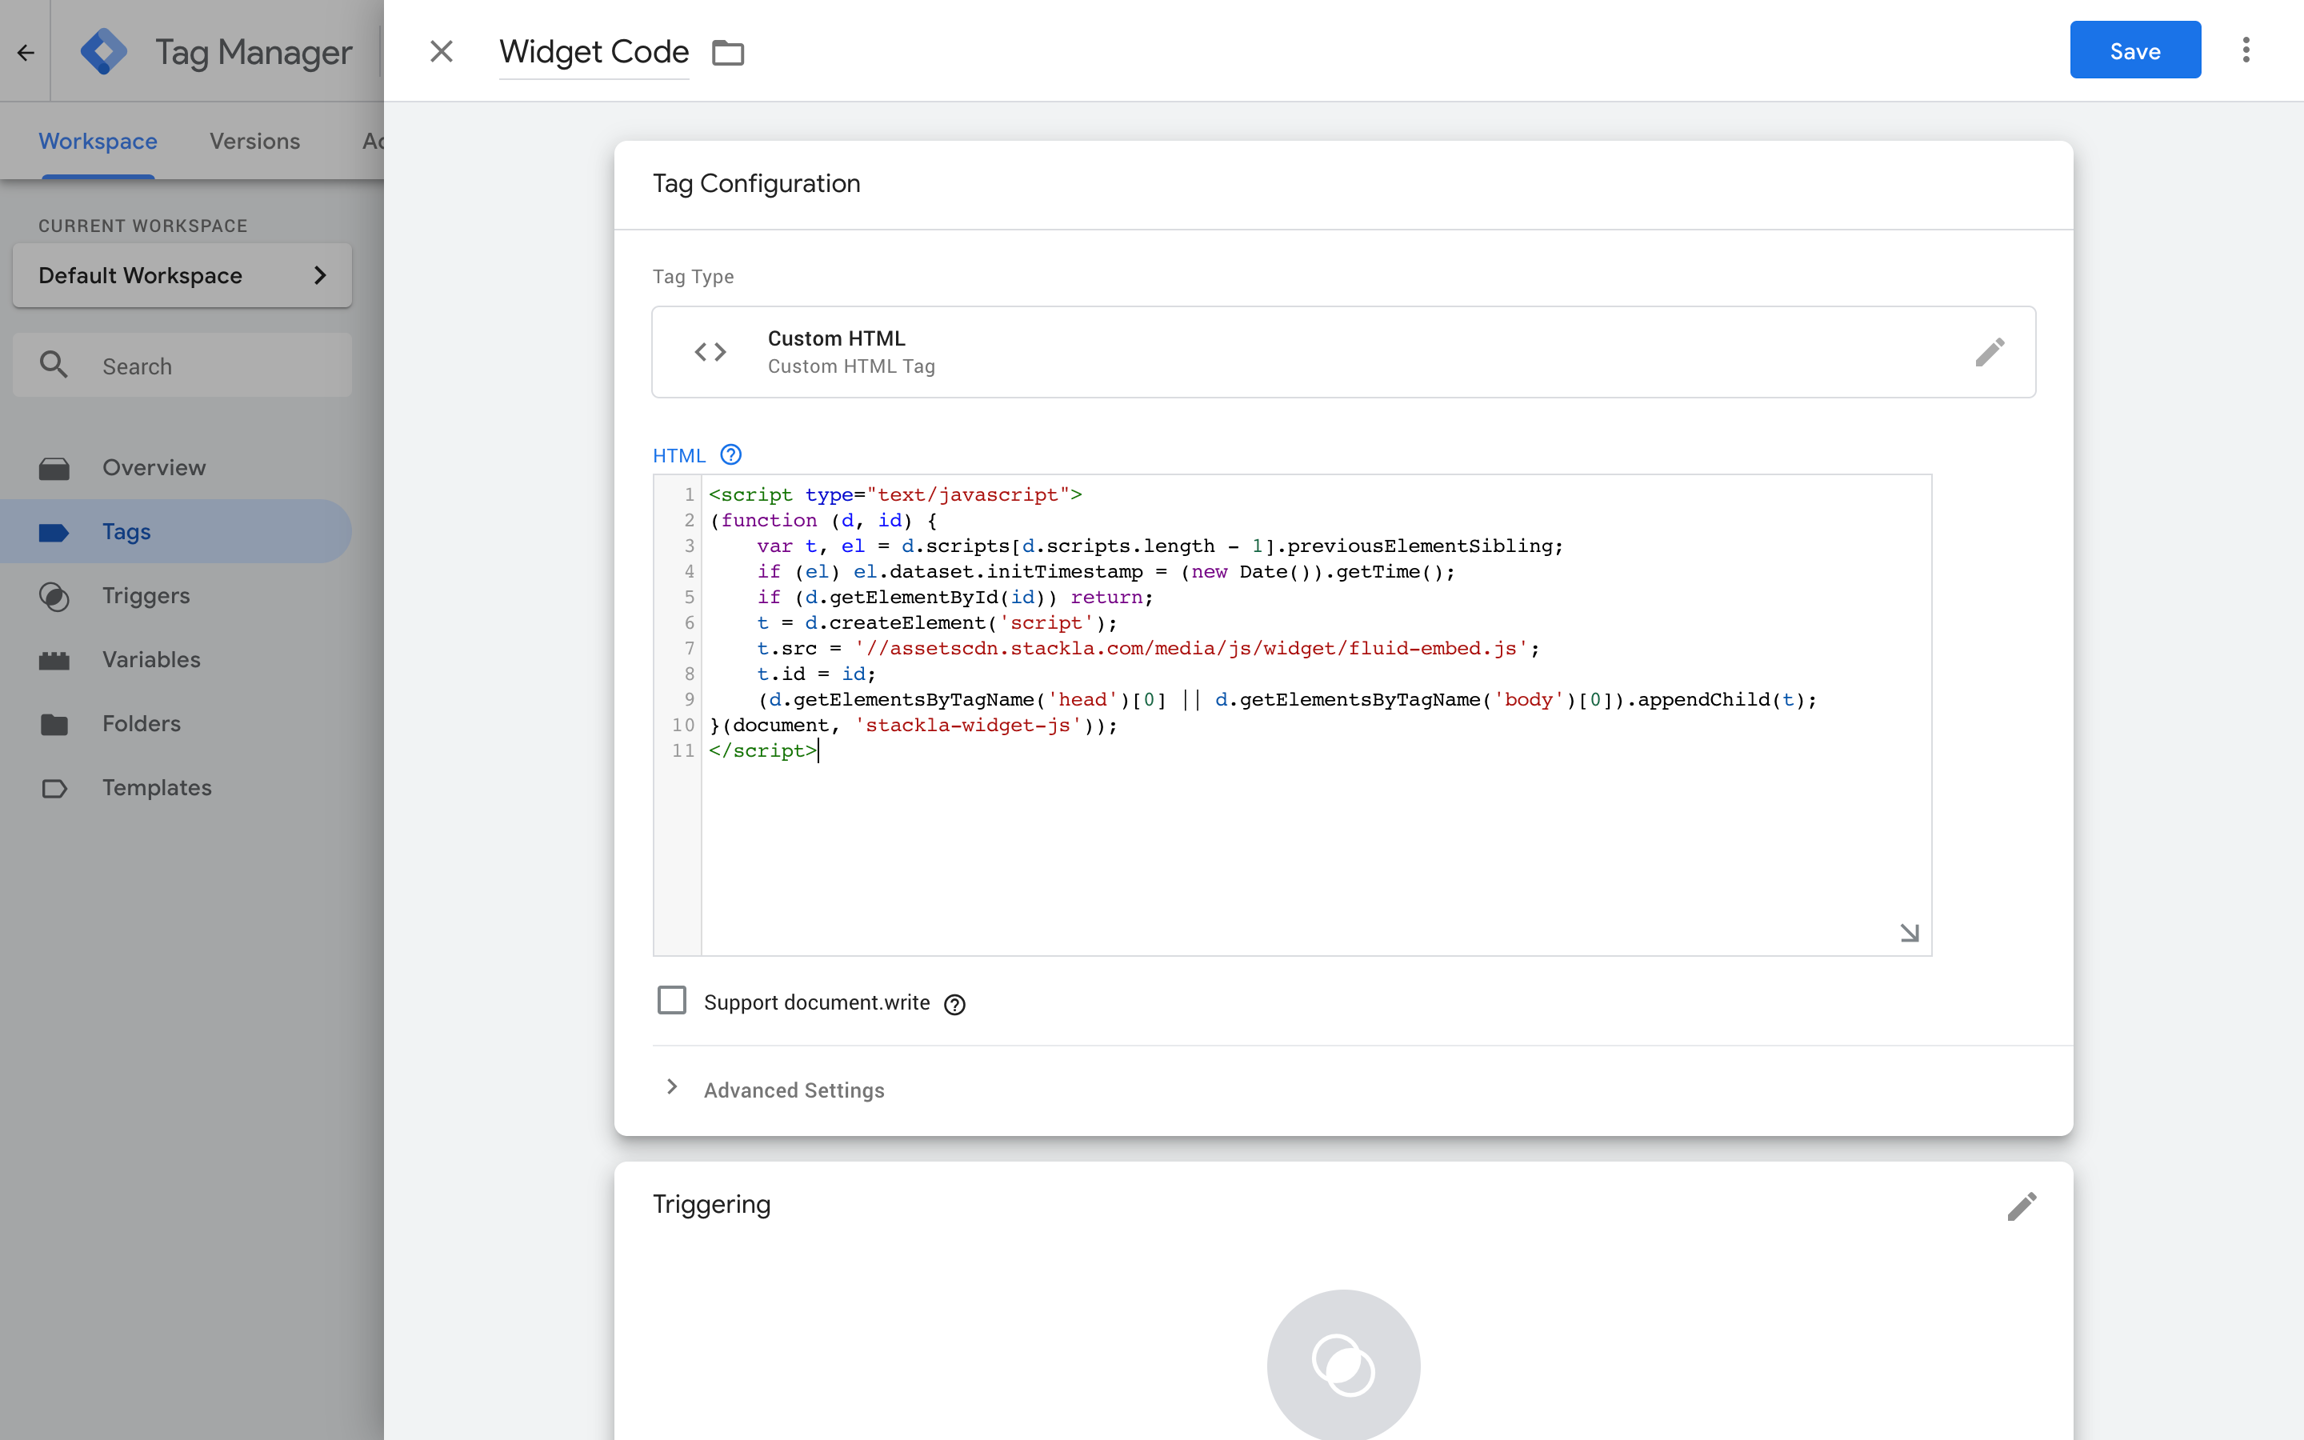The image size is (2304, 1440).
Task: Close the Widget Code tag editor
Action: (441, 51)
